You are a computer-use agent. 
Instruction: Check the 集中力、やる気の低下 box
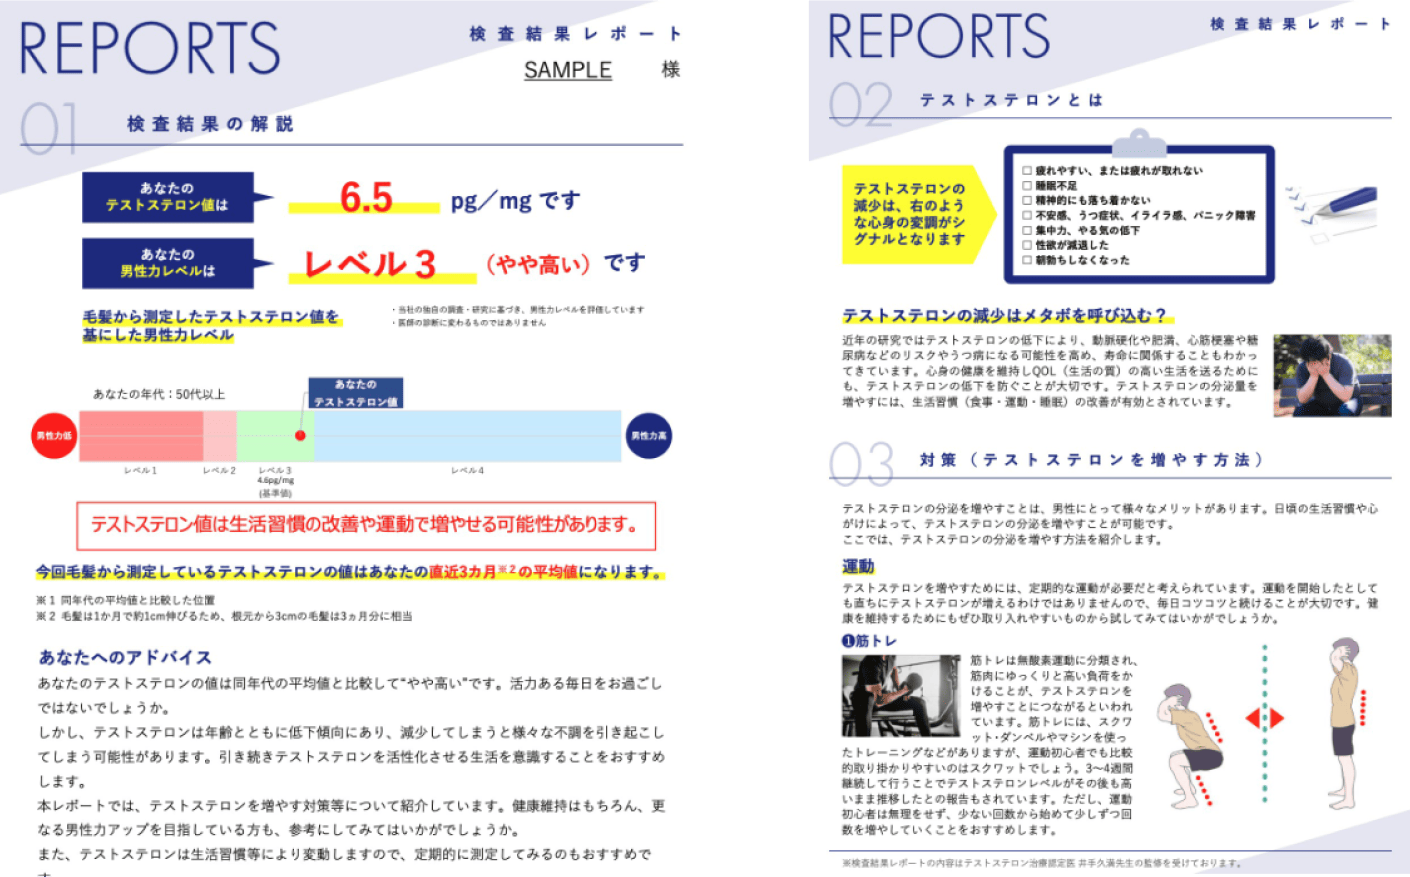click(1027, 230)
